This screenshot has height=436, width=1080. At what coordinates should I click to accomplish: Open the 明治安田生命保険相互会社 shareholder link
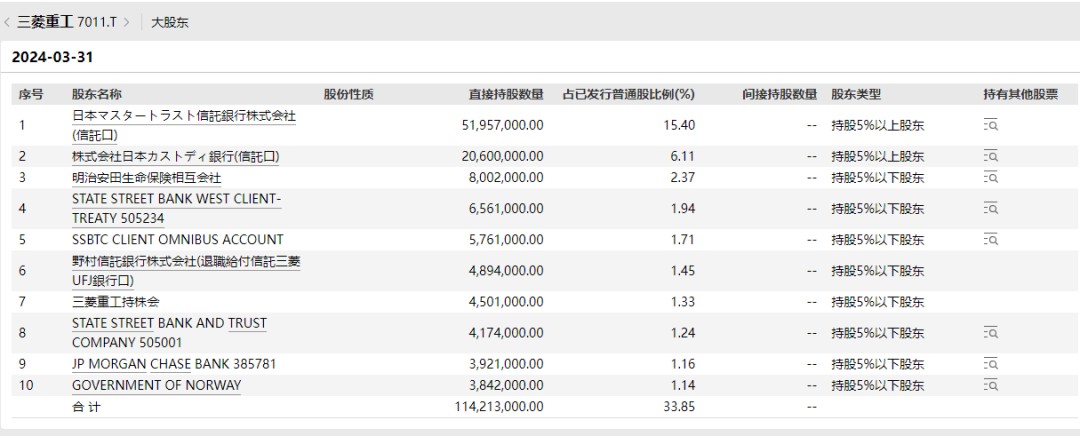(x=147, y=178)
